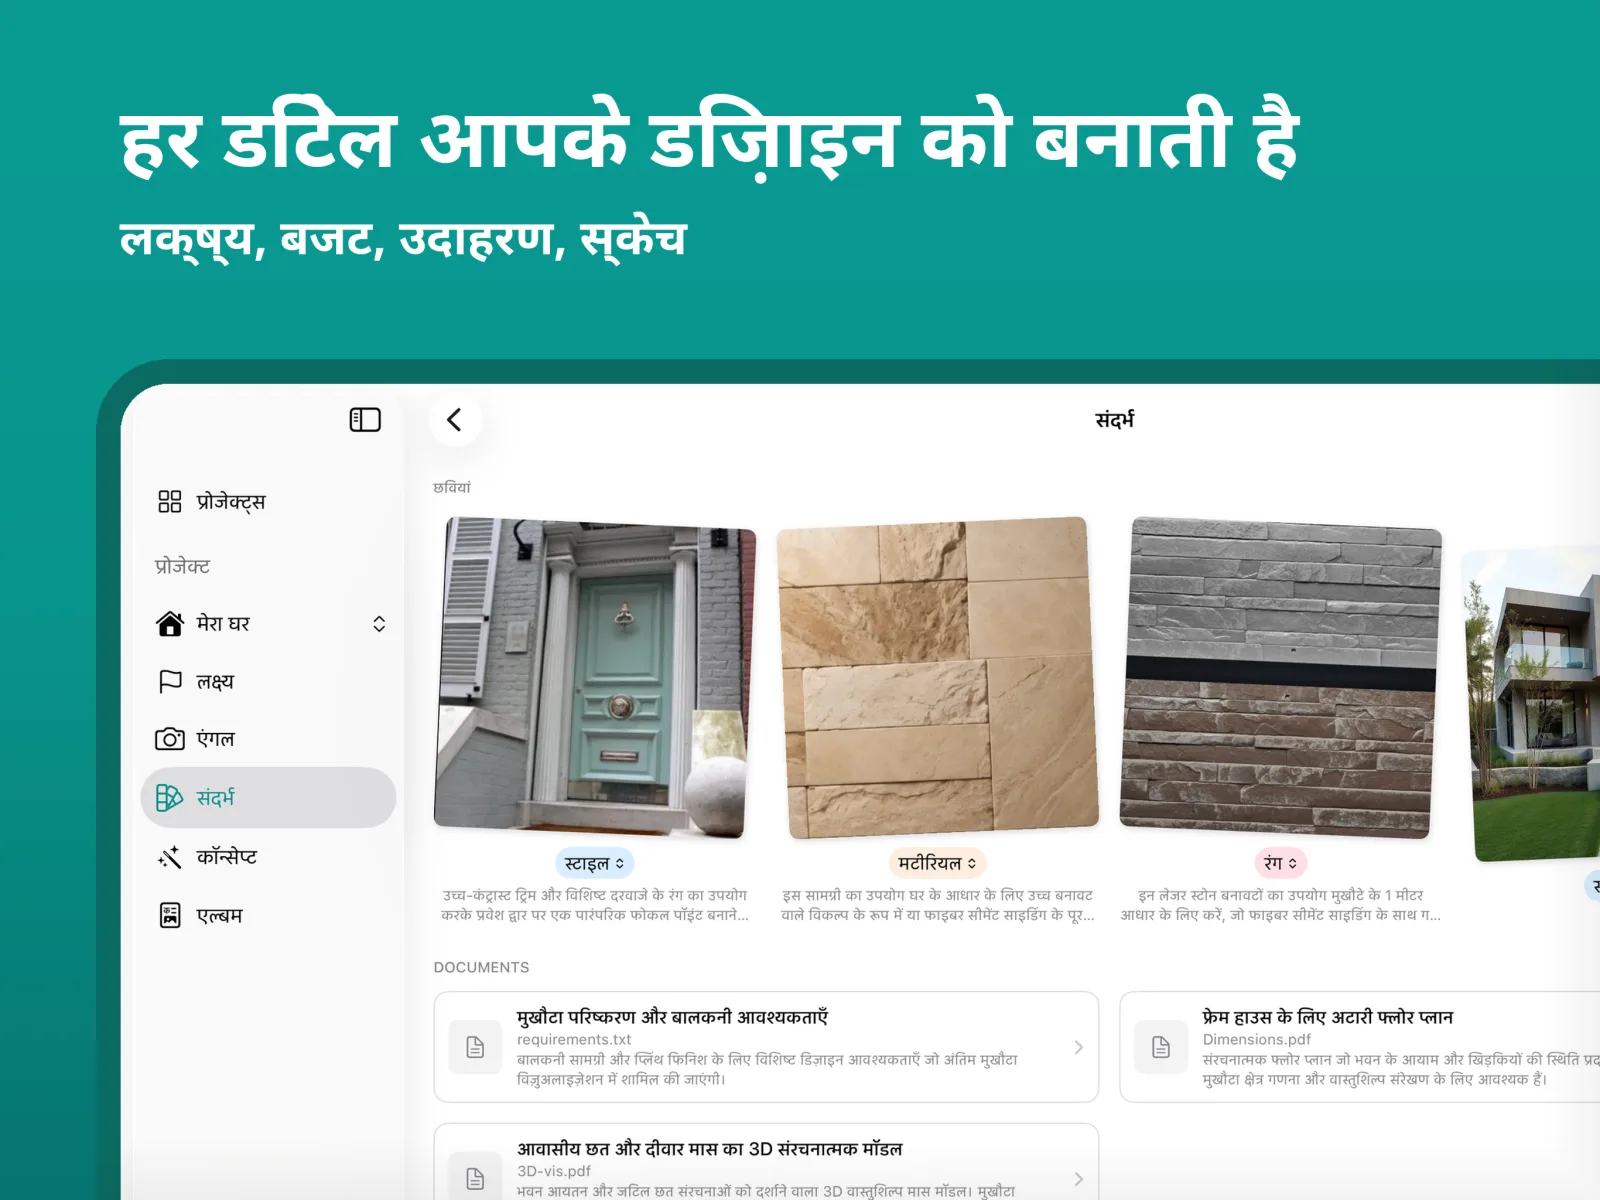
Task: Toggle the sidebar panel icon
Action: click(365, 420)
